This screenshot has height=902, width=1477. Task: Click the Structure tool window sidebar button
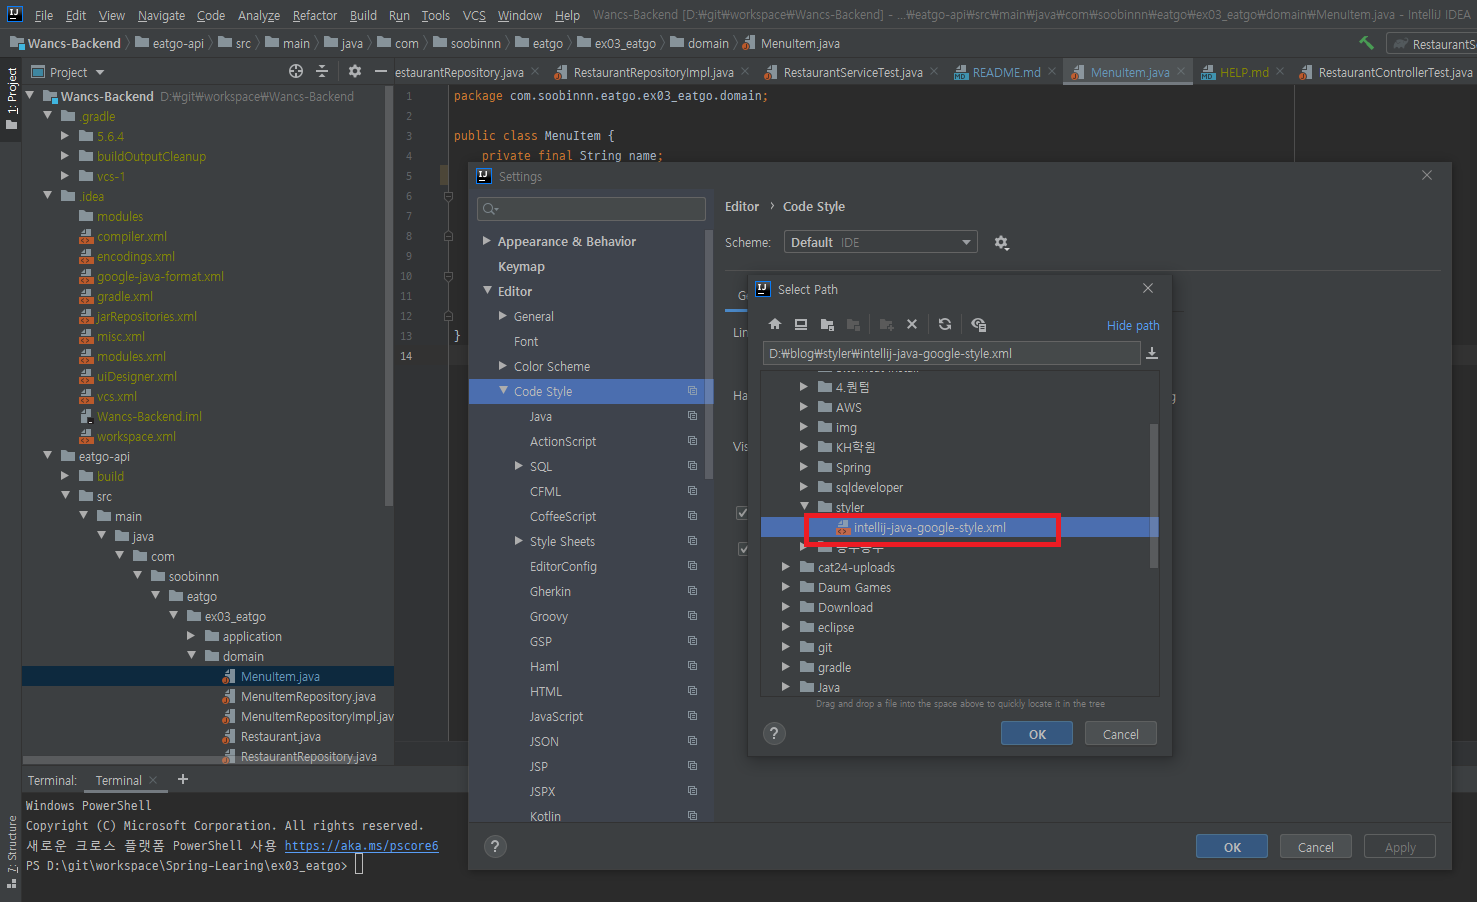pos(11,852)
